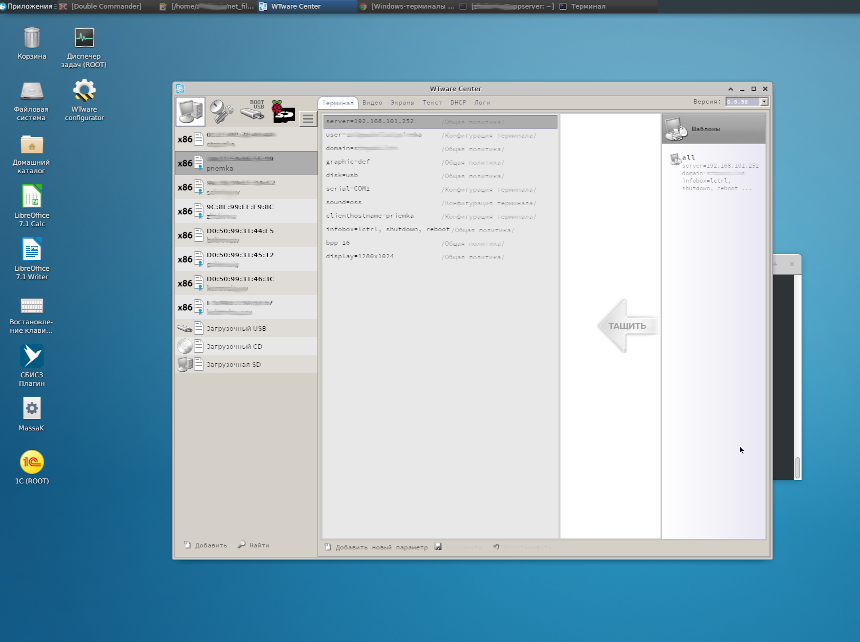Switch to the DHCP tab
Screen dimensions: 860x642
tap(458, 103)
